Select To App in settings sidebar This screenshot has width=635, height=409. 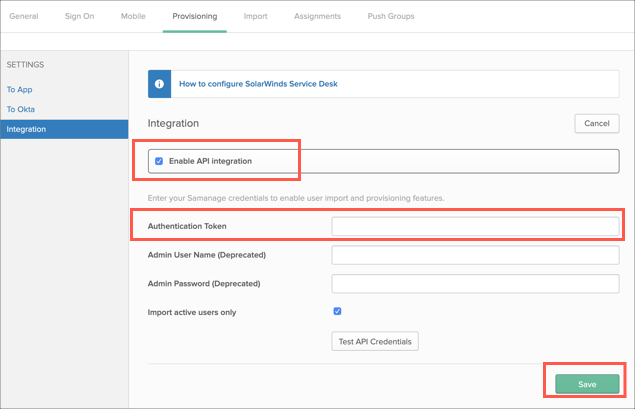click(x=20, y=90)
